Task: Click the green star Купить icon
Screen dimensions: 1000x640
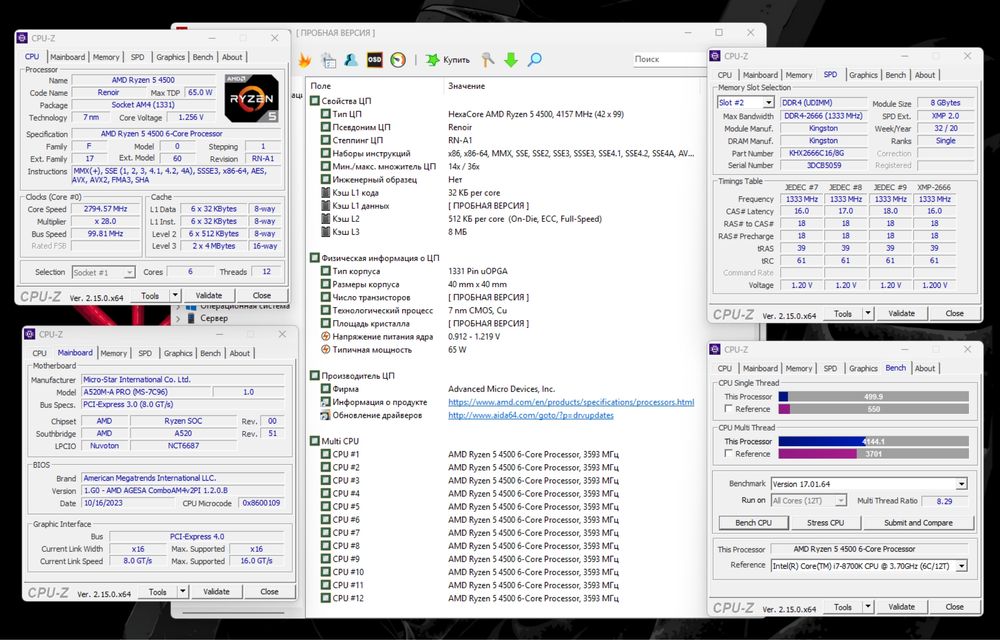Action: point(432,60)
